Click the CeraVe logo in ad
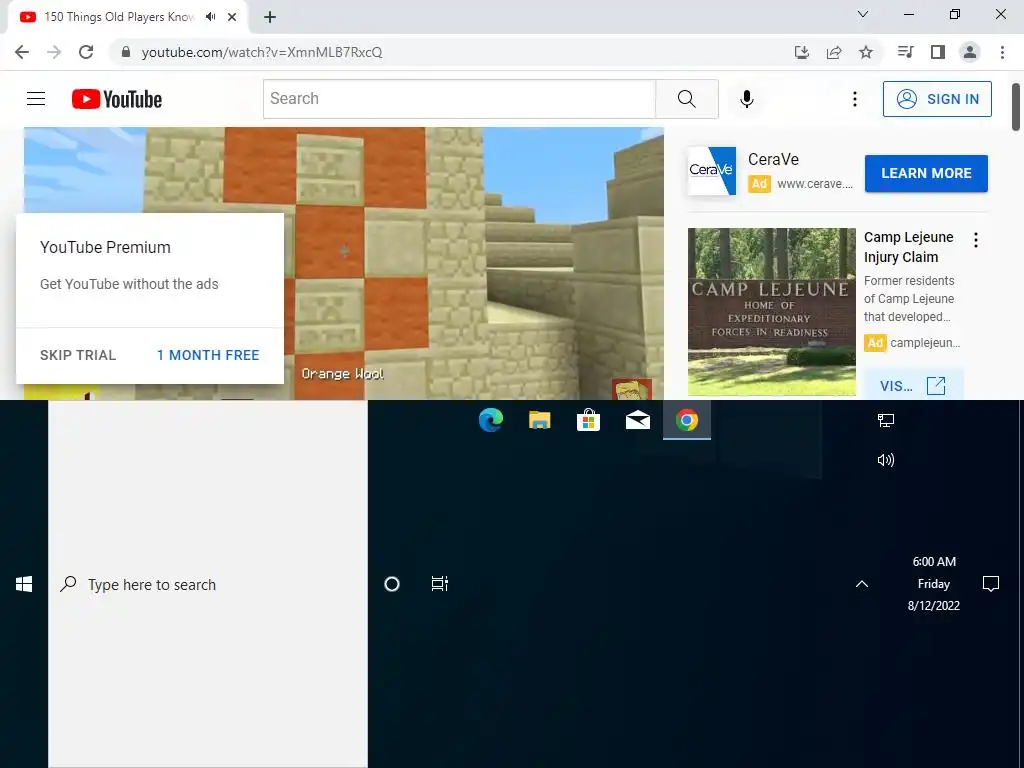Viewport: 1024px width, 768px height. 712,170
